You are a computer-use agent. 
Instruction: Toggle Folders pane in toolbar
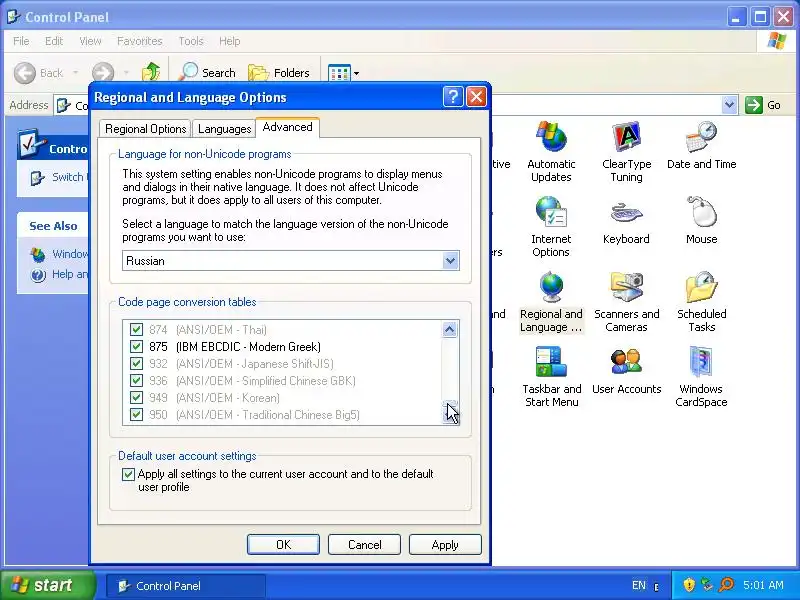point(279,72)
